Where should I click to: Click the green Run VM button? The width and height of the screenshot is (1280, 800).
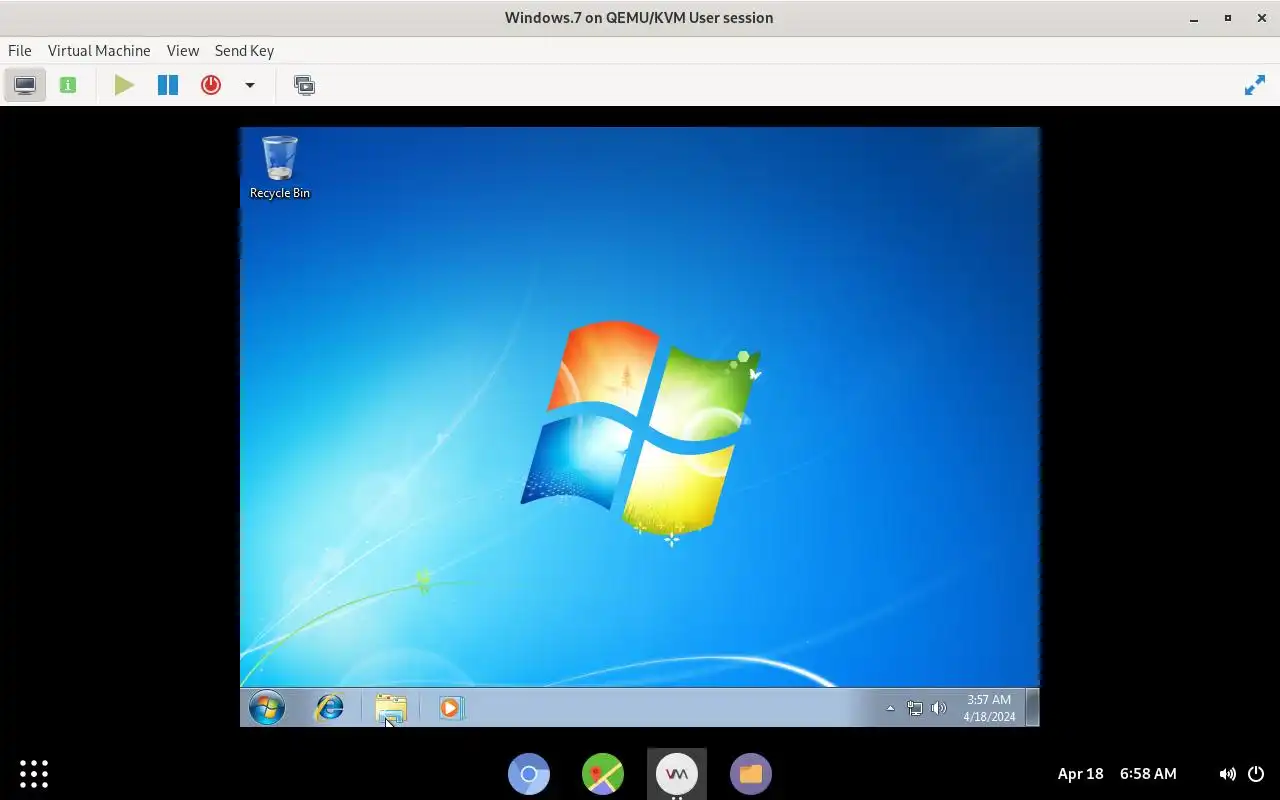(124, 85)
